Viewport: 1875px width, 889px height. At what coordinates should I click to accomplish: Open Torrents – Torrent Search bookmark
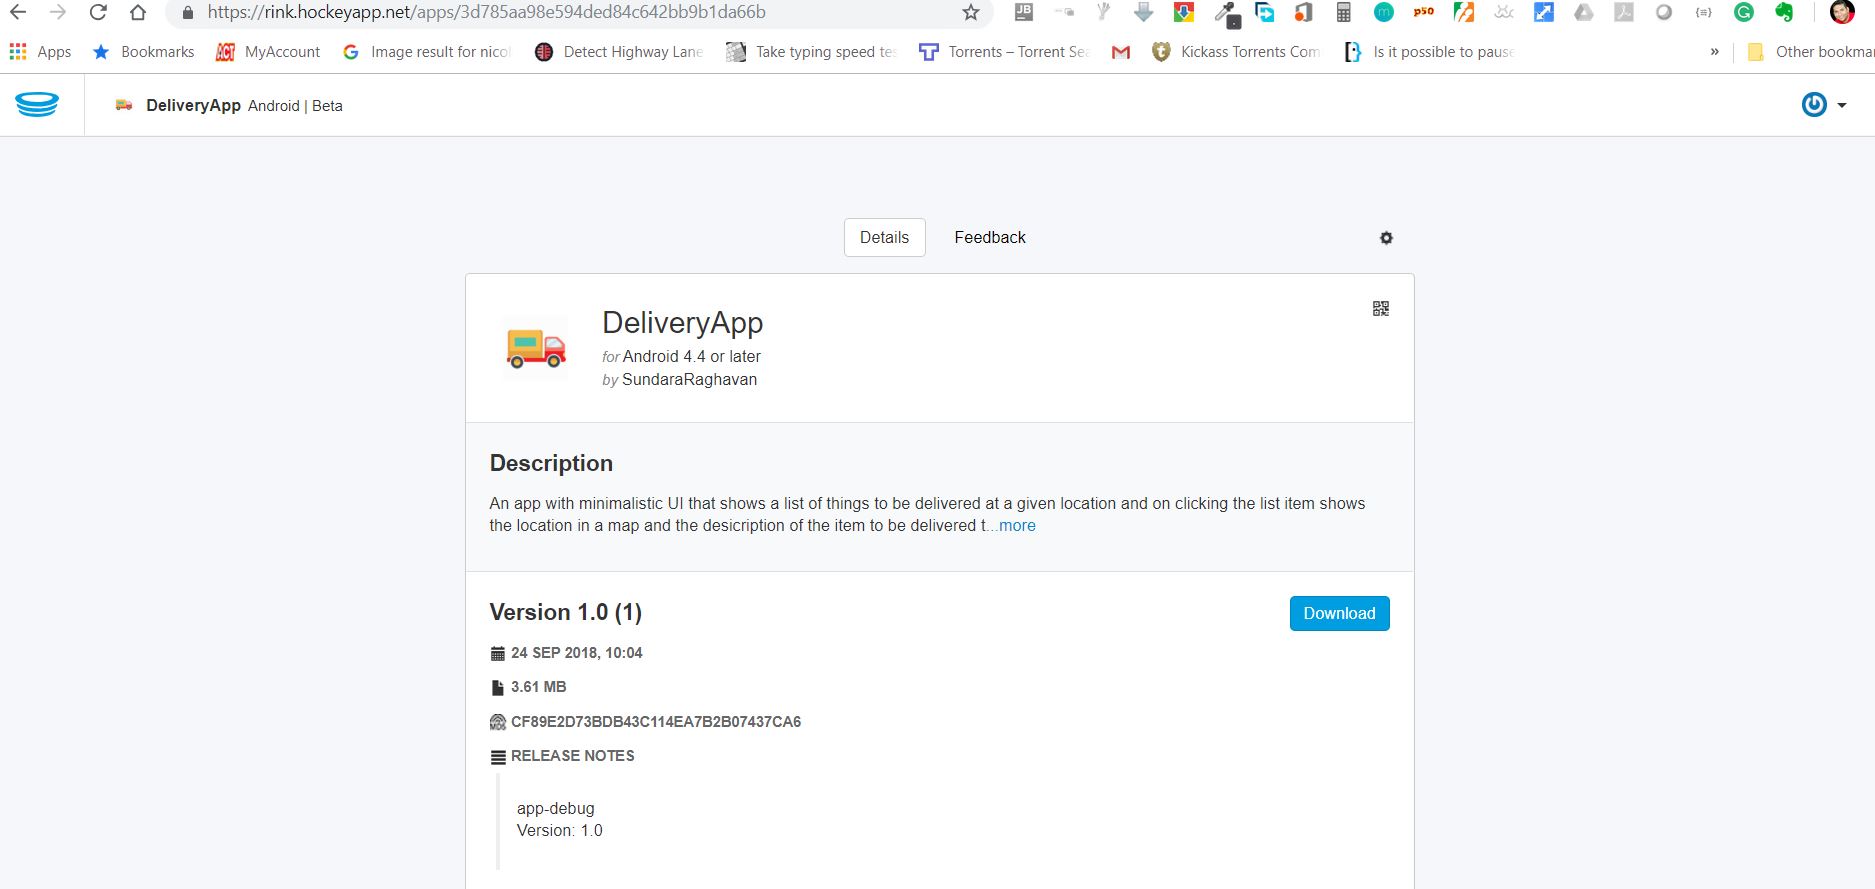coord(1004,52)
